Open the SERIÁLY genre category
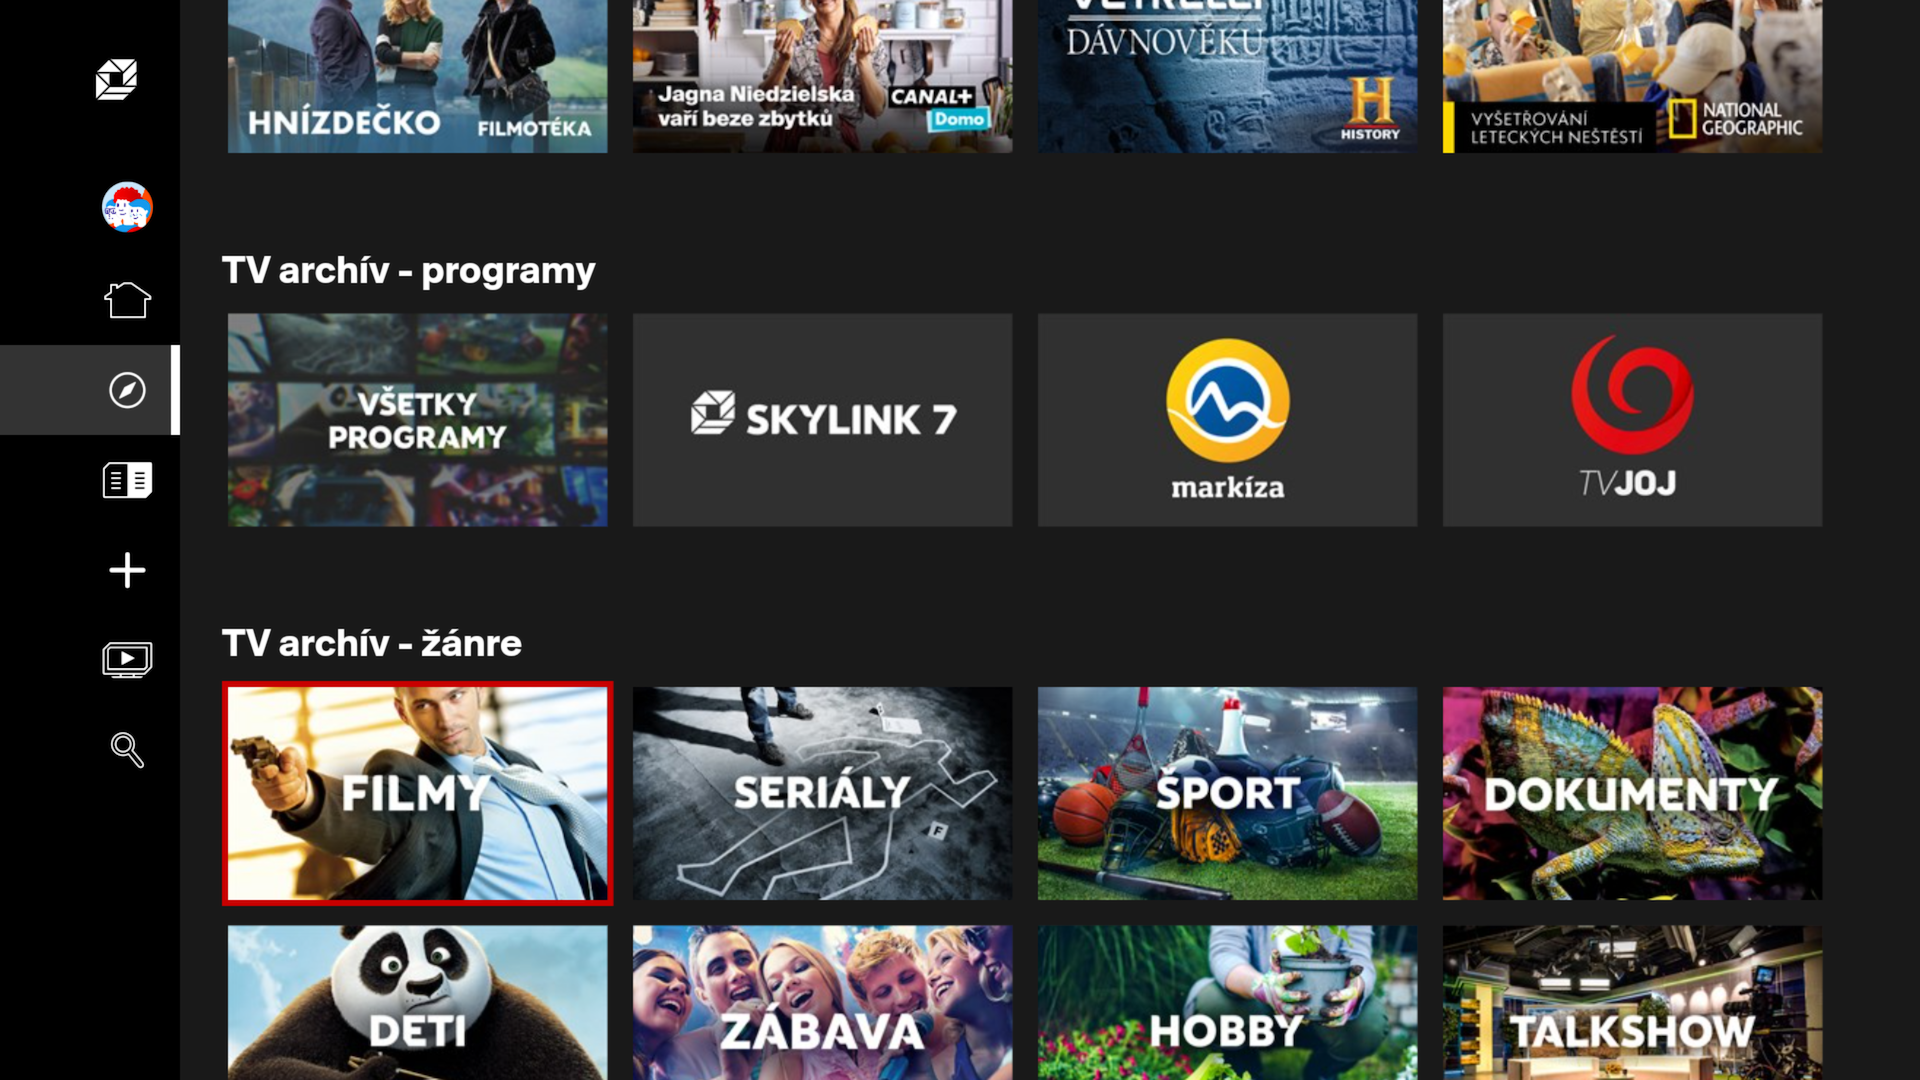The width and height of the screenshot is (1920, 1080). (x=822, y=793)
